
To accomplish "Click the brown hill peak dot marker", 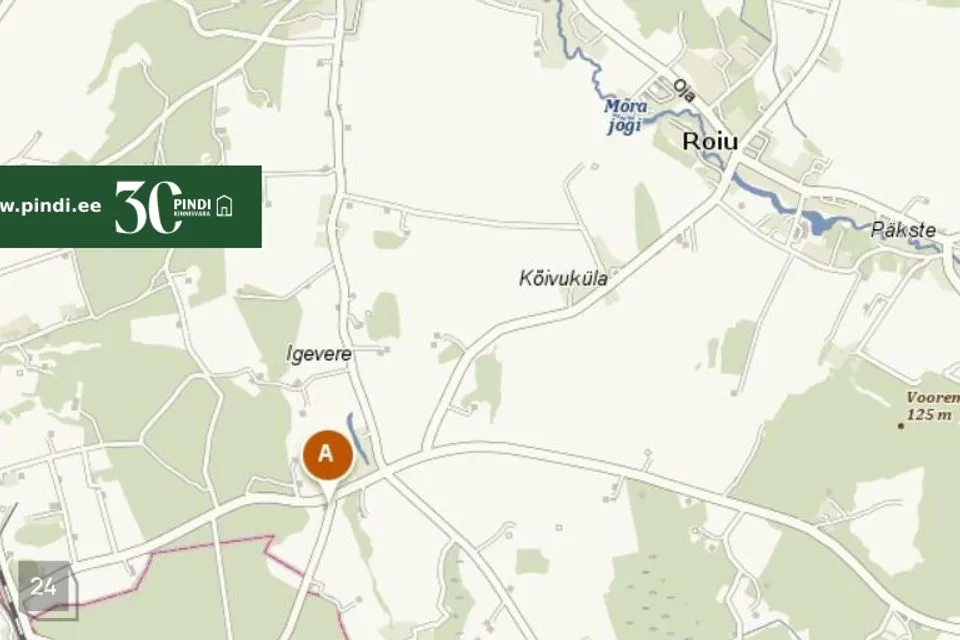I will click(901, 426).
